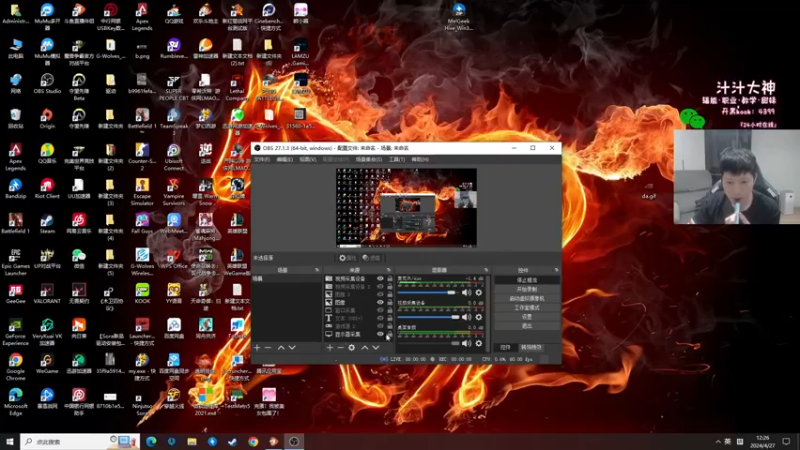Open Steam desktop shortcut
Image resolution: width=800 pixels, height=450 pixels.
coord(47,220)
